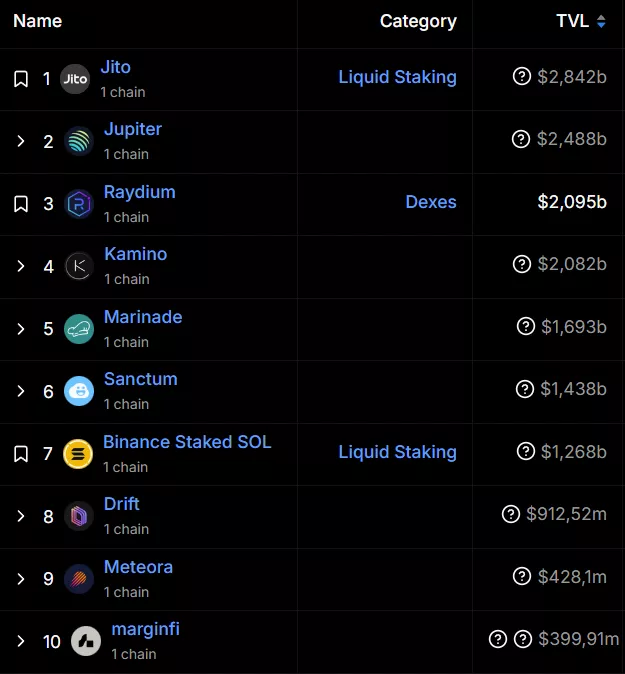Click the Raydium protocol logo icon
The height and width of the screenshot is (674, 625).
pyautogui.click(x=79, y=204)
